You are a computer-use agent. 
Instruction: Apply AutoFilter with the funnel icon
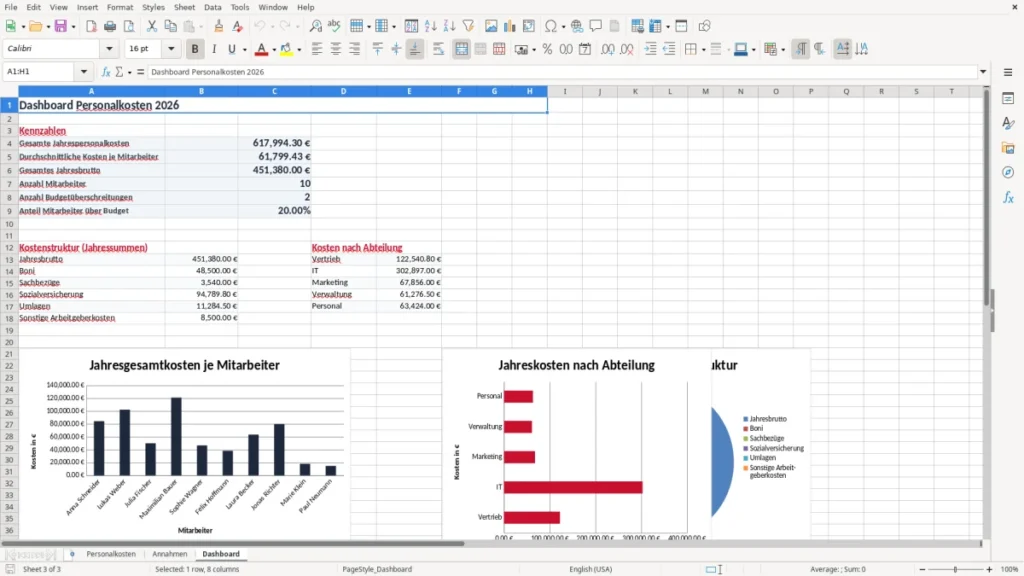[468, 26]
